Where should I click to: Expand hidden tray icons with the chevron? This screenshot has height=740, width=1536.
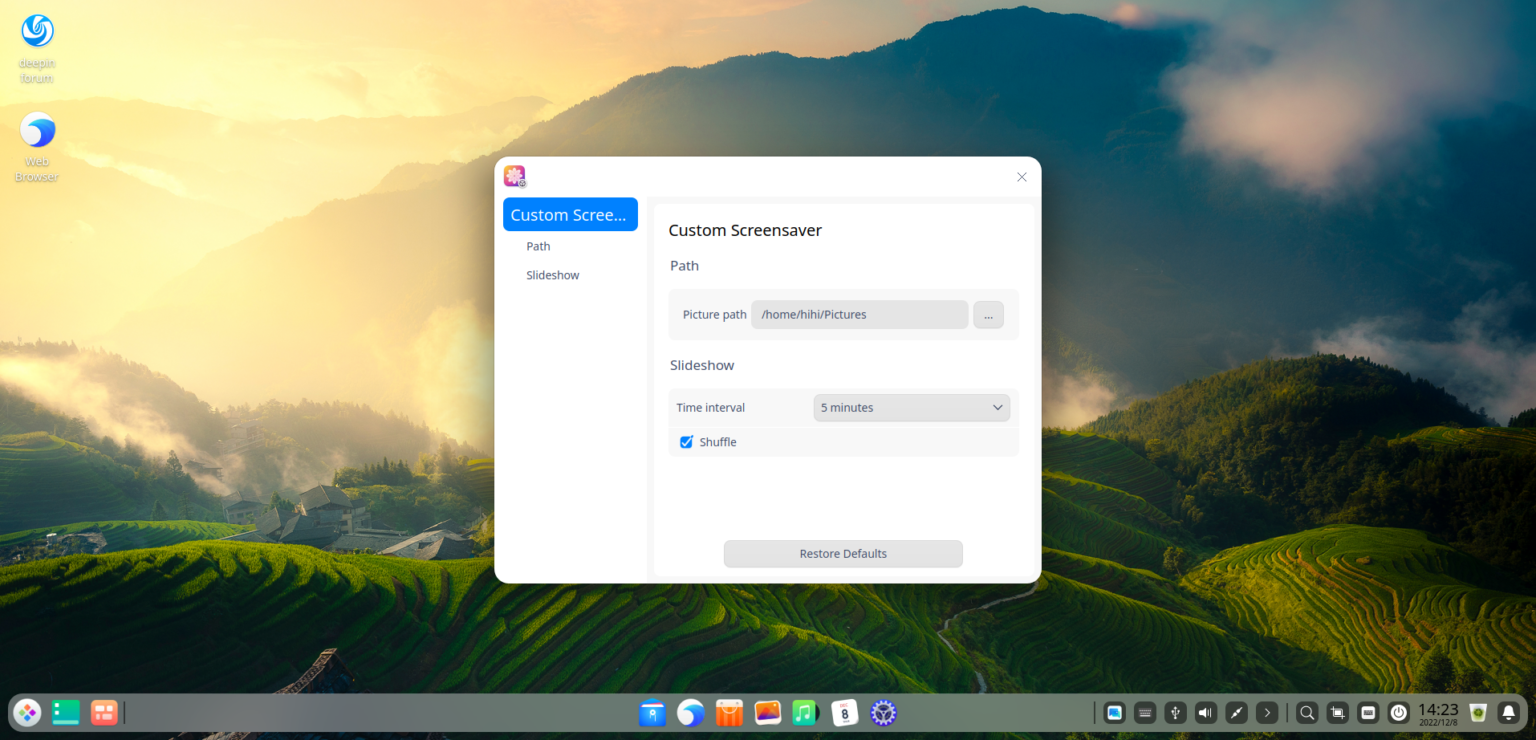1266,712
